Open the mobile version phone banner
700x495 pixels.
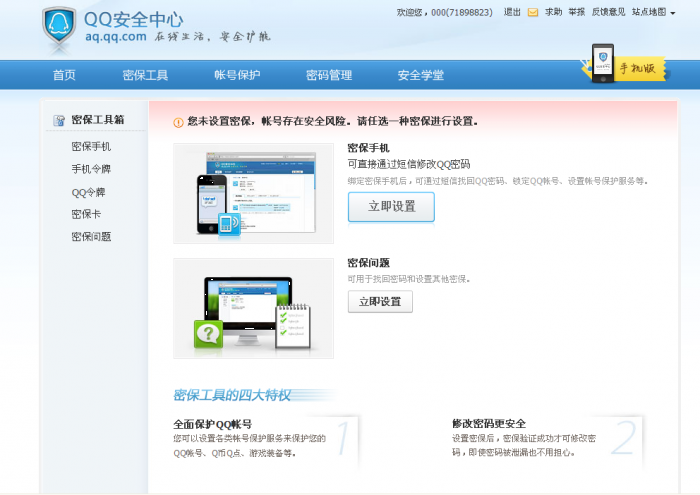pyautogui.click(x=625, y=66)
